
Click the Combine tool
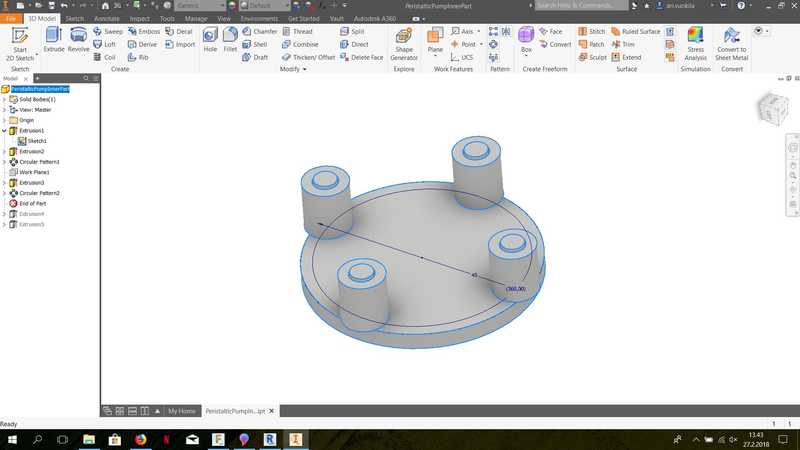300,44
